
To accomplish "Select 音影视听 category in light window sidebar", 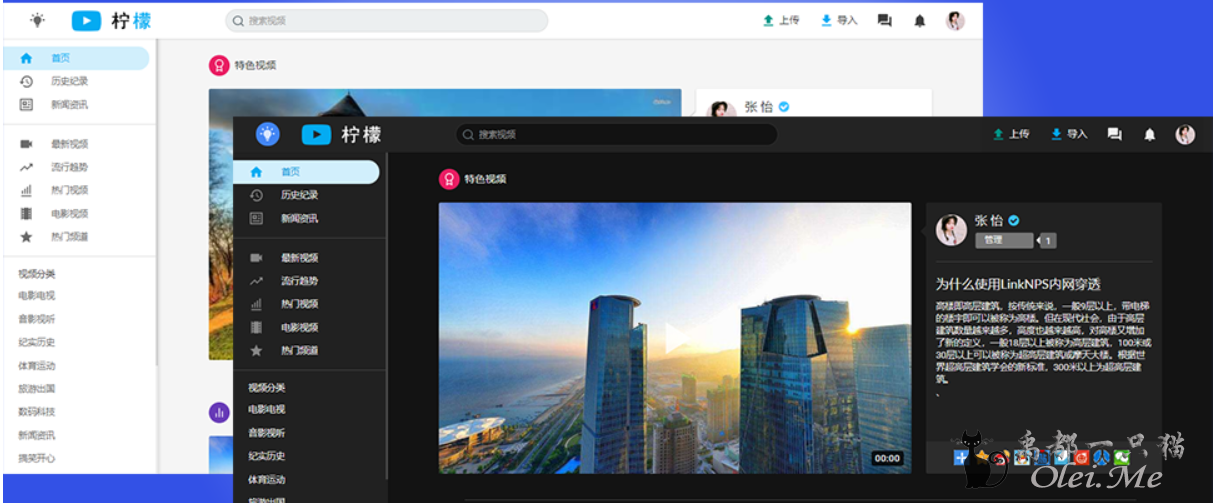I will pyautogui.click(x=37, y=319).
